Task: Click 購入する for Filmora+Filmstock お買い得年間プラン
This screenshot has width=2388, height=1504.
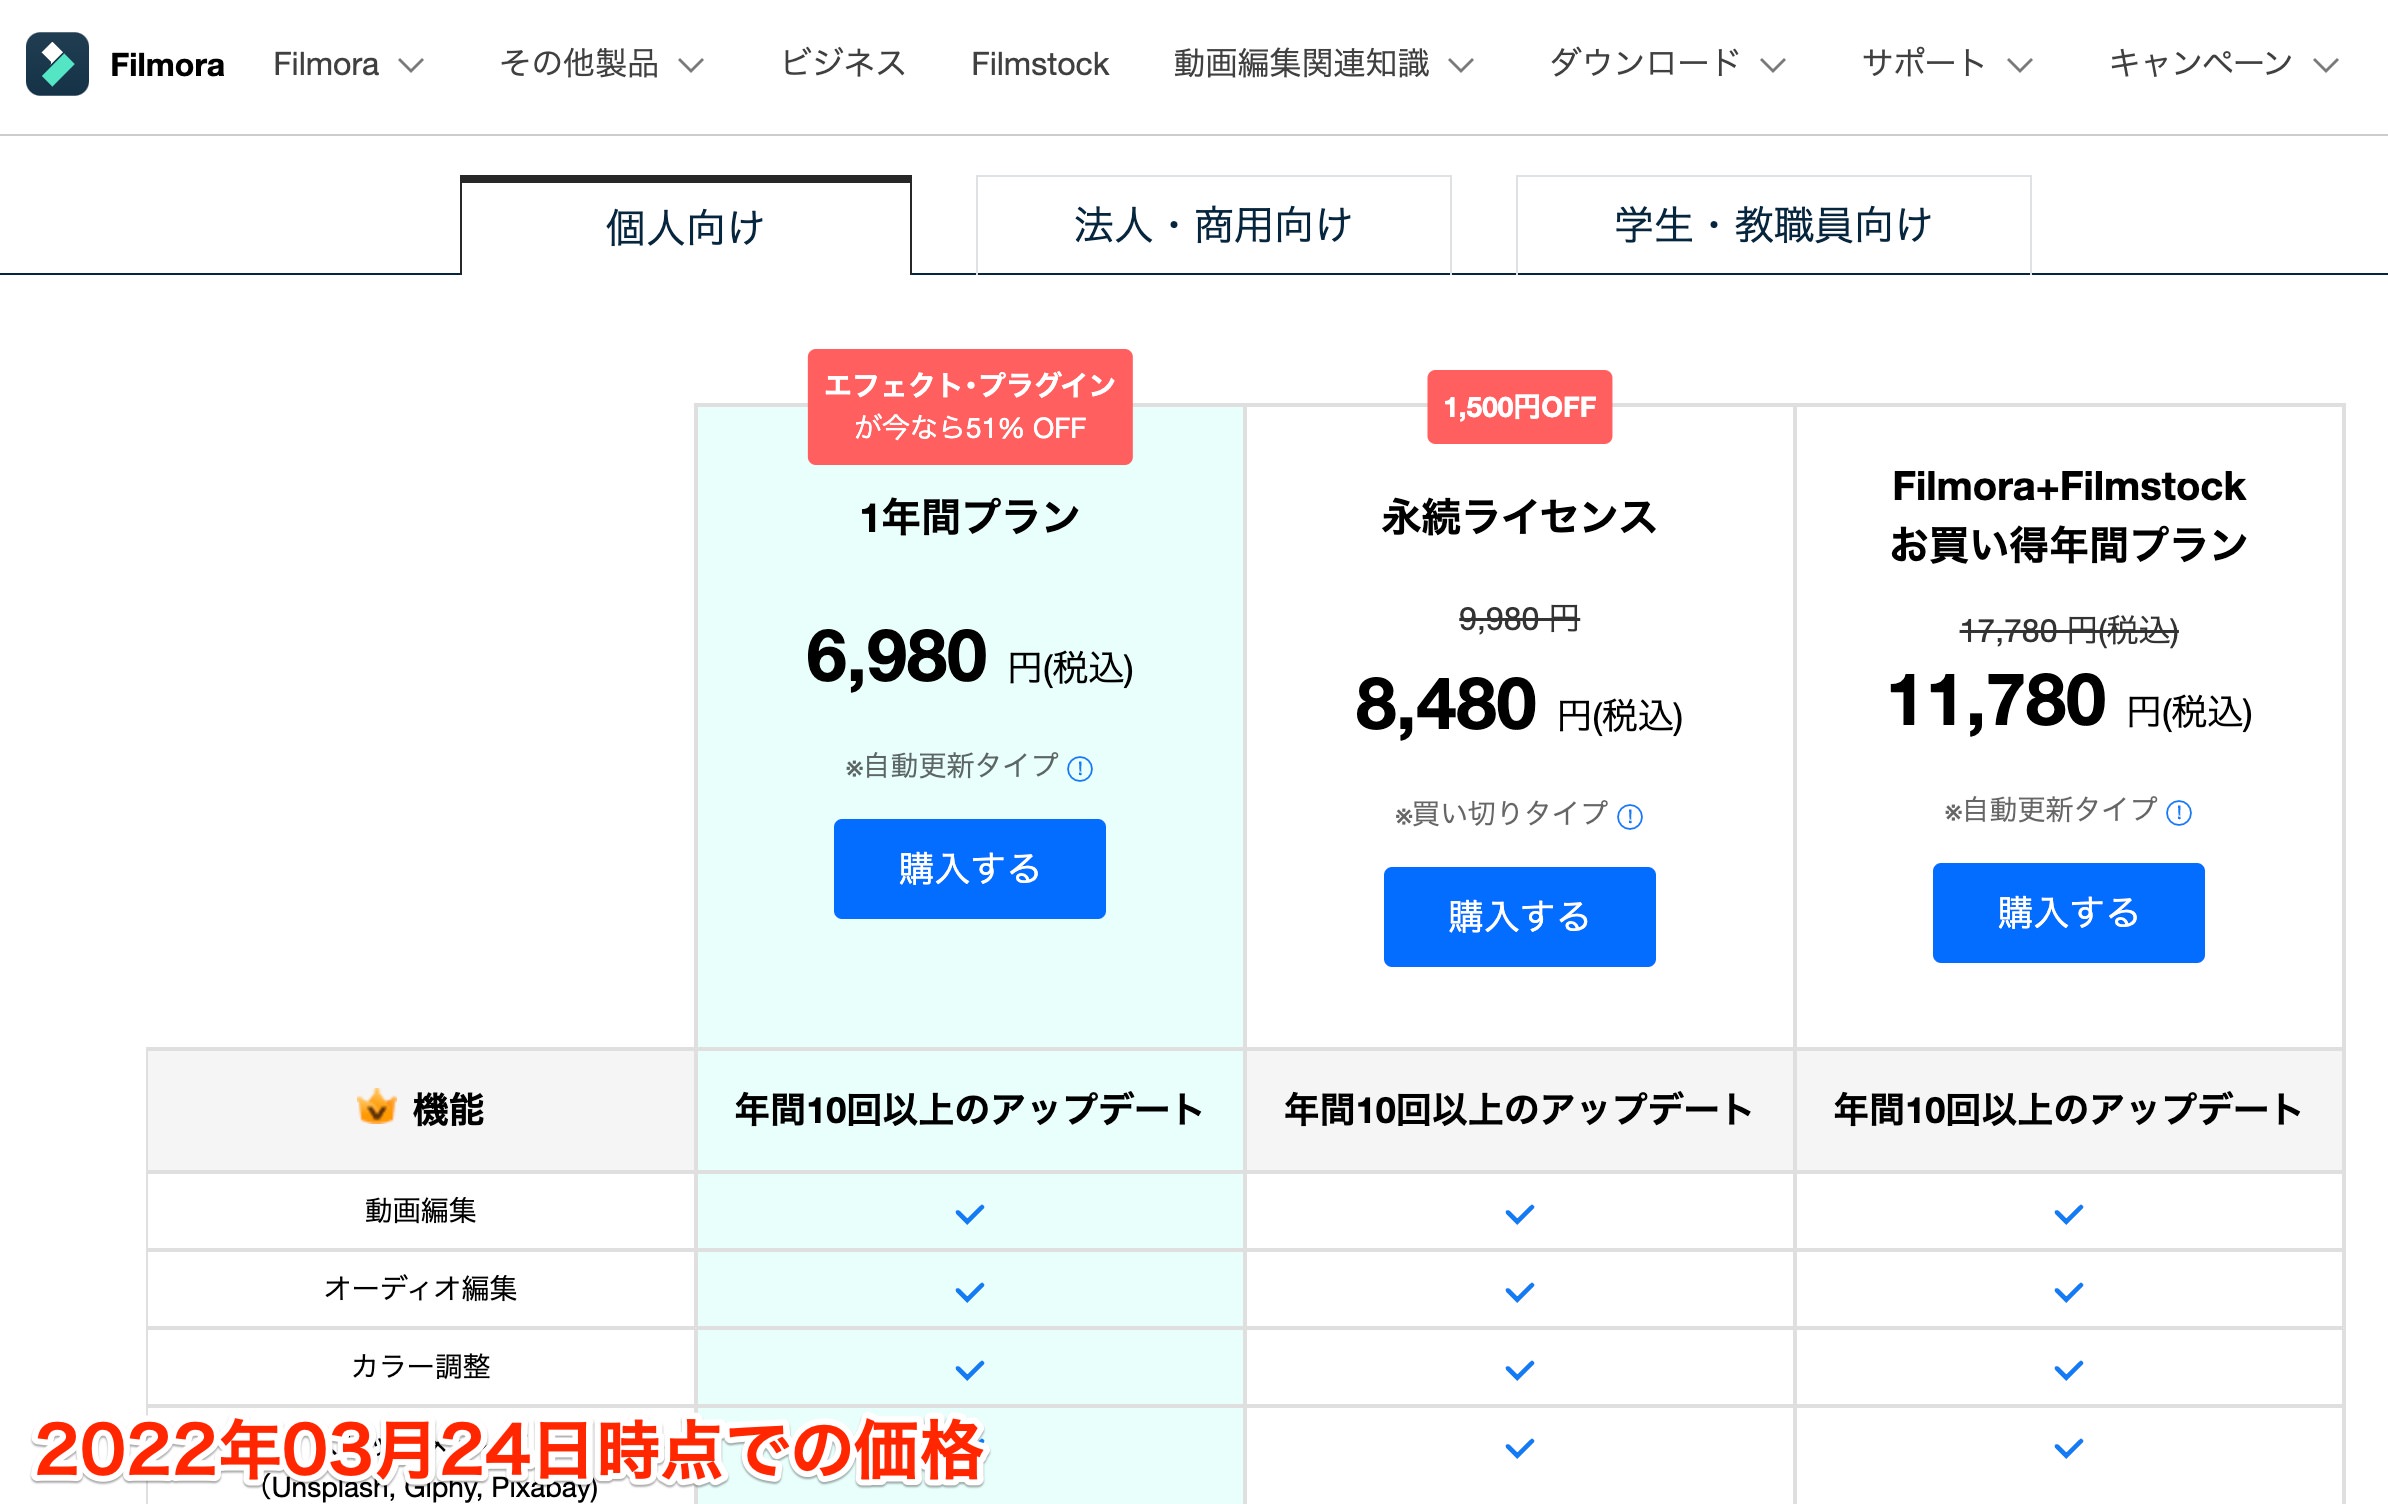Action: tap(2069, 913)
